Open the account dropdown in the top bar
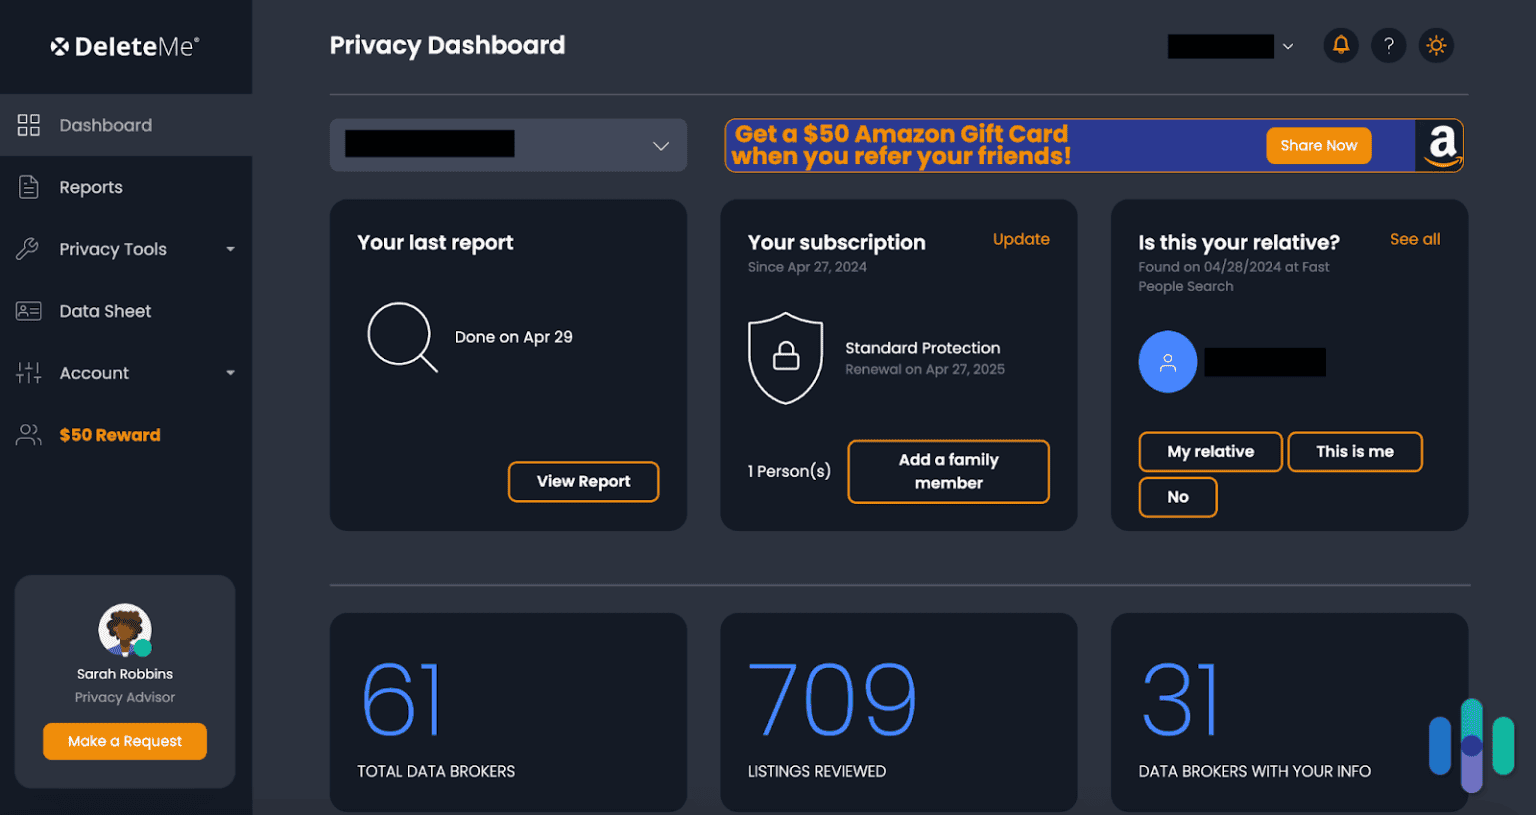The image size is (1536, 815). [1288, 45]
